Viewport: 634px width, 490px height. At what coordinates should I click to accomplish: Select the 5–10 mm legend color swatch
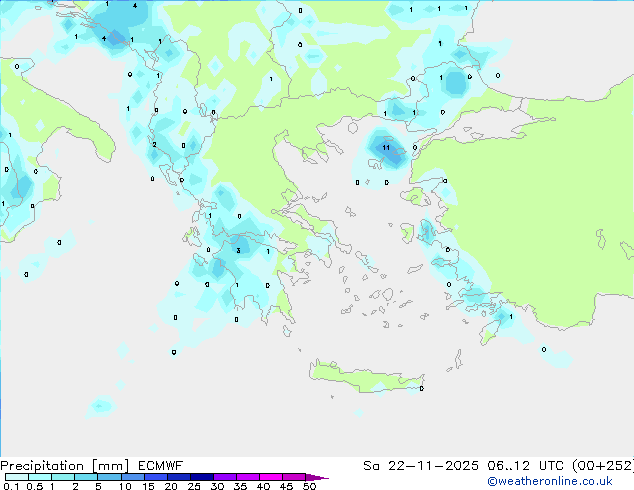[x=109, y=477]
